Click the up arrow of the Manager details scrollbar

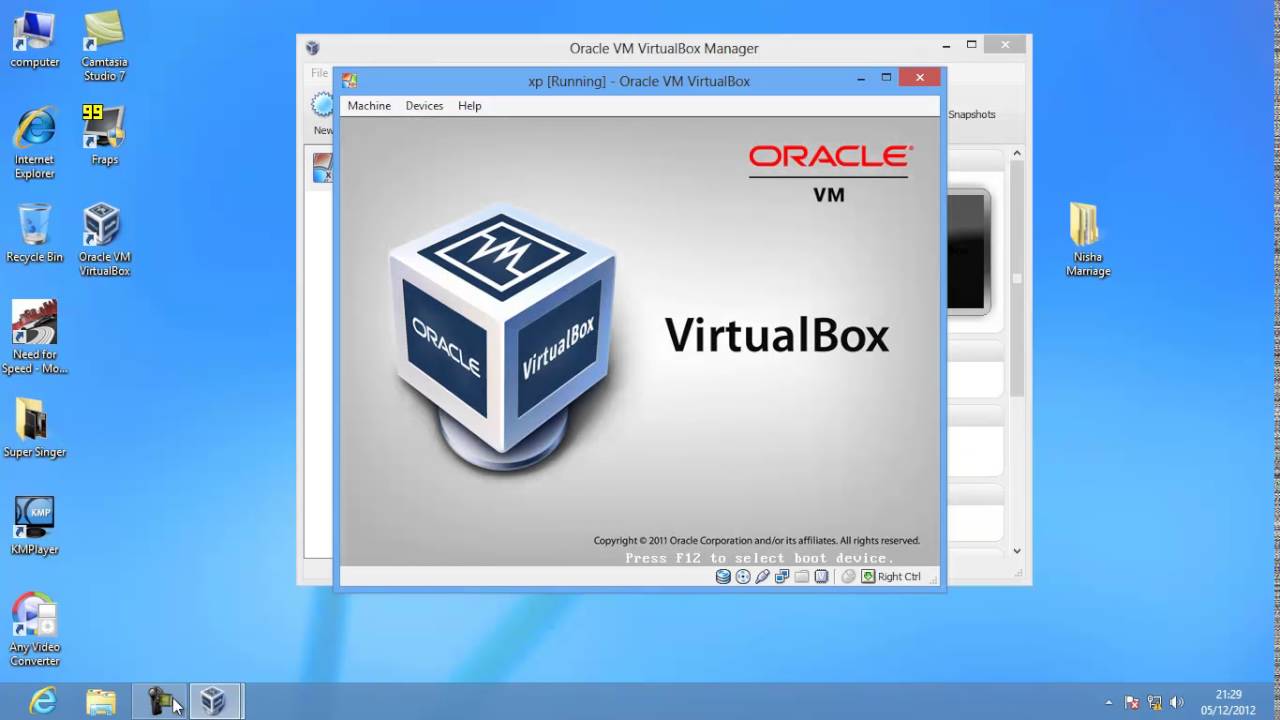(1017, 153)
